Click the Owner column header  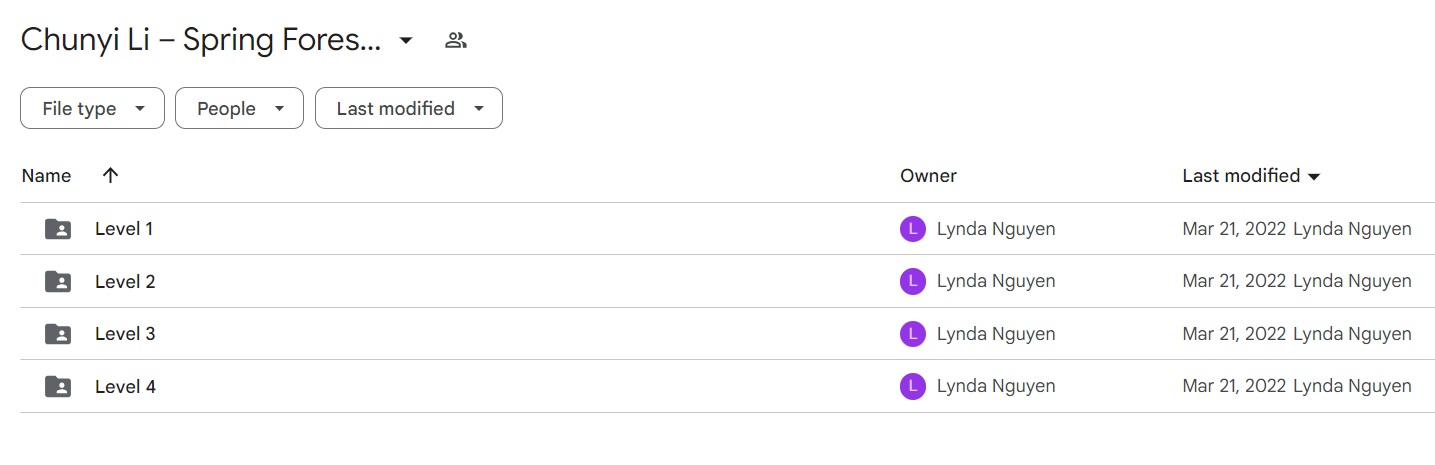(x=928, y=176)
